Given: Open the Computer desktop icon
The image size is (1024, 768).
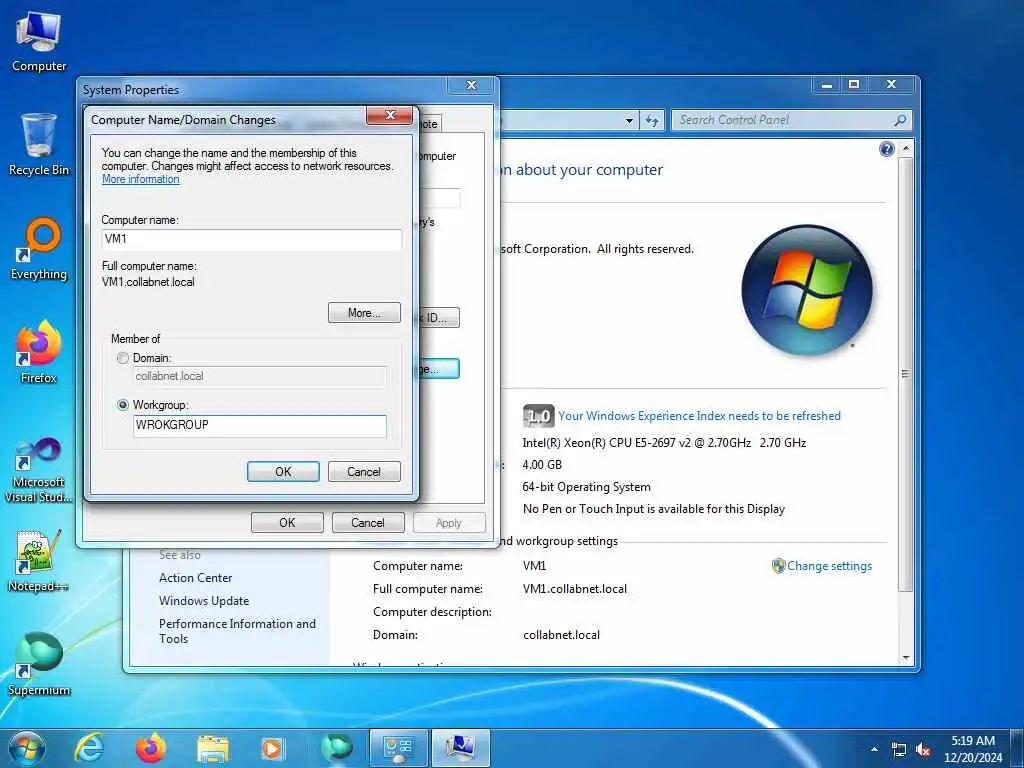Looking at the screenshot, I should (x=39, y=42).
